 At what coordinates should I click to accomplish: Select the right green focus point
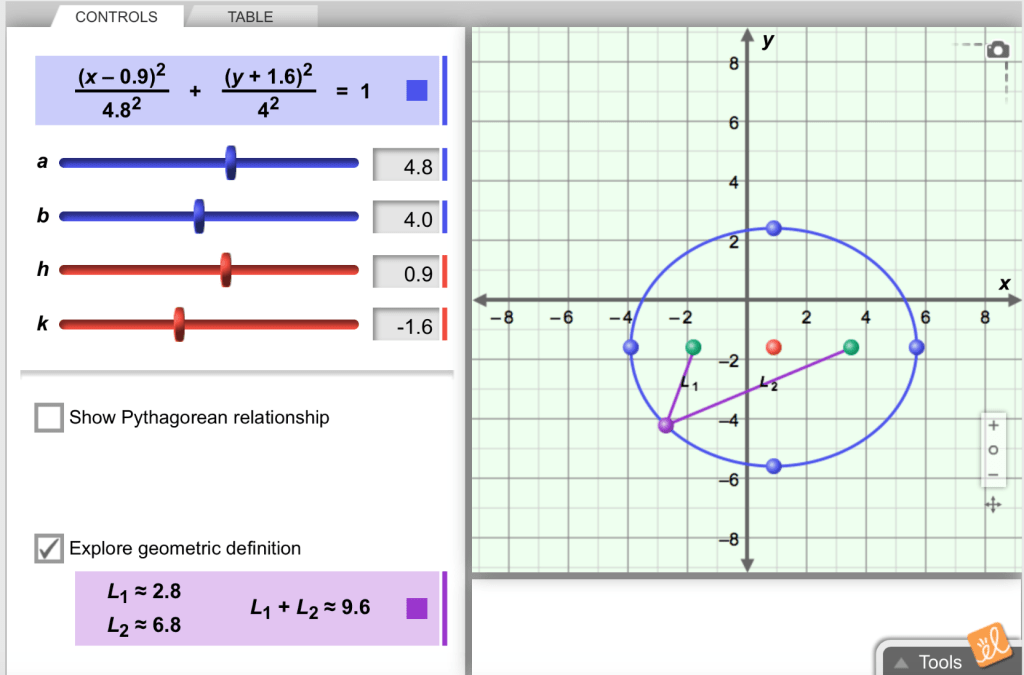[x=851, y=347]
